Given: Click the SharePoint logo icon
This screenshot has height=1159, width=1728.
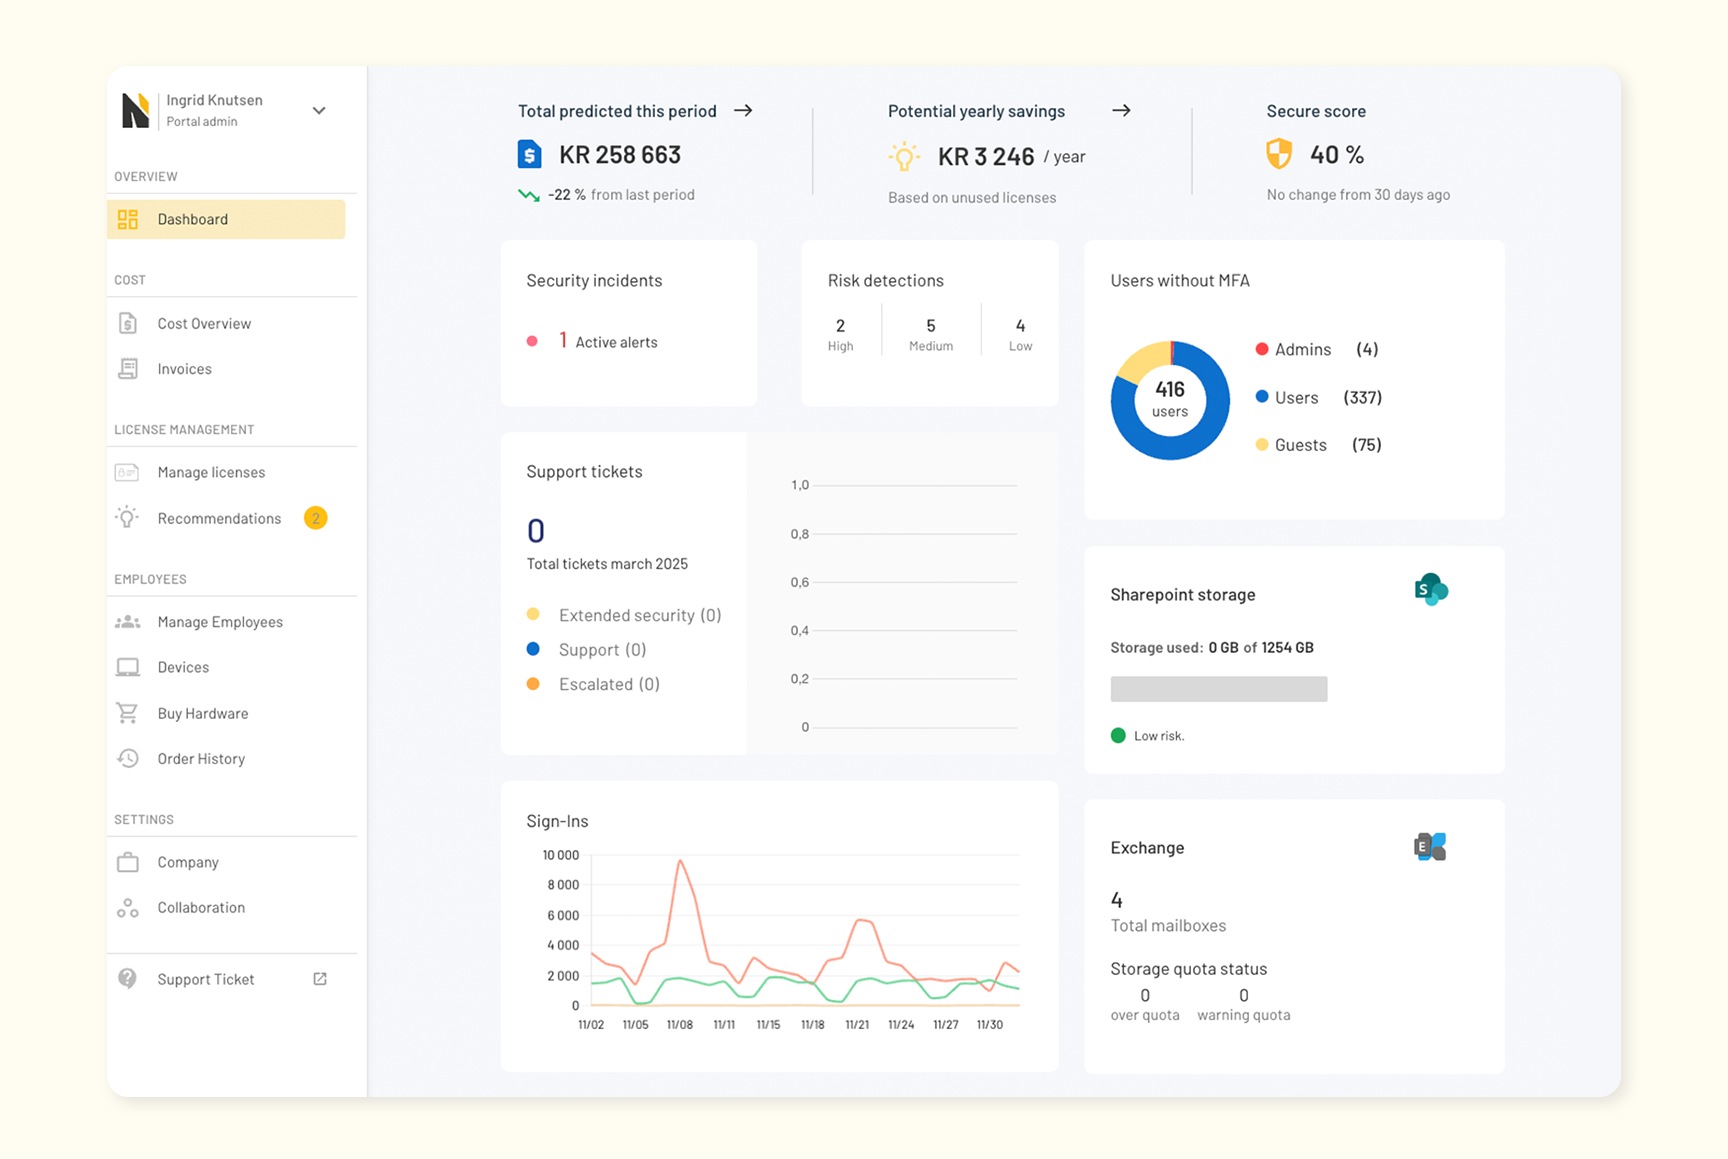Looking at the screenshot, I should tap(1431, 589).
